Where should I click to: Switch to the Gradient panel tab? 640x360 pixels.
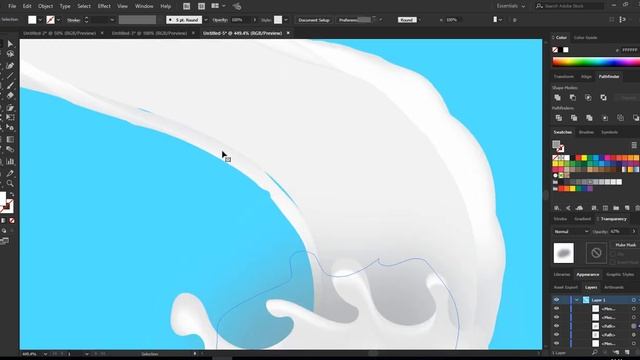pos(582,219)
